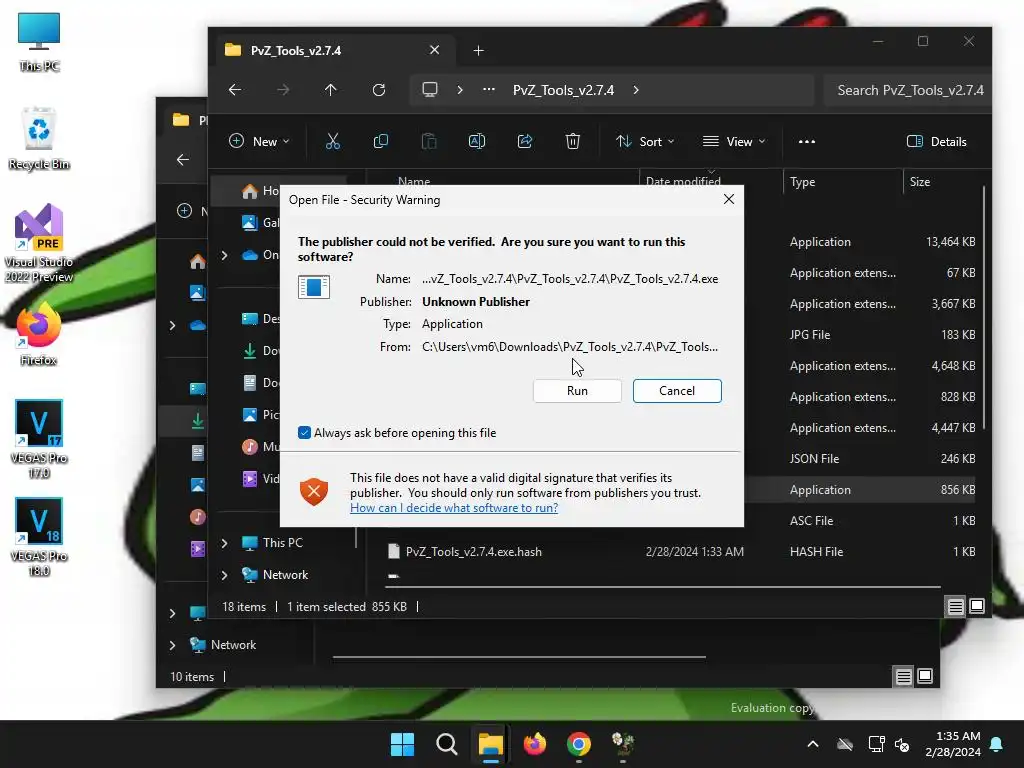The image size is (1024, 768).
Task: Click the Delete trash icon in Explorer toolbar
Action: click(573, 141)
